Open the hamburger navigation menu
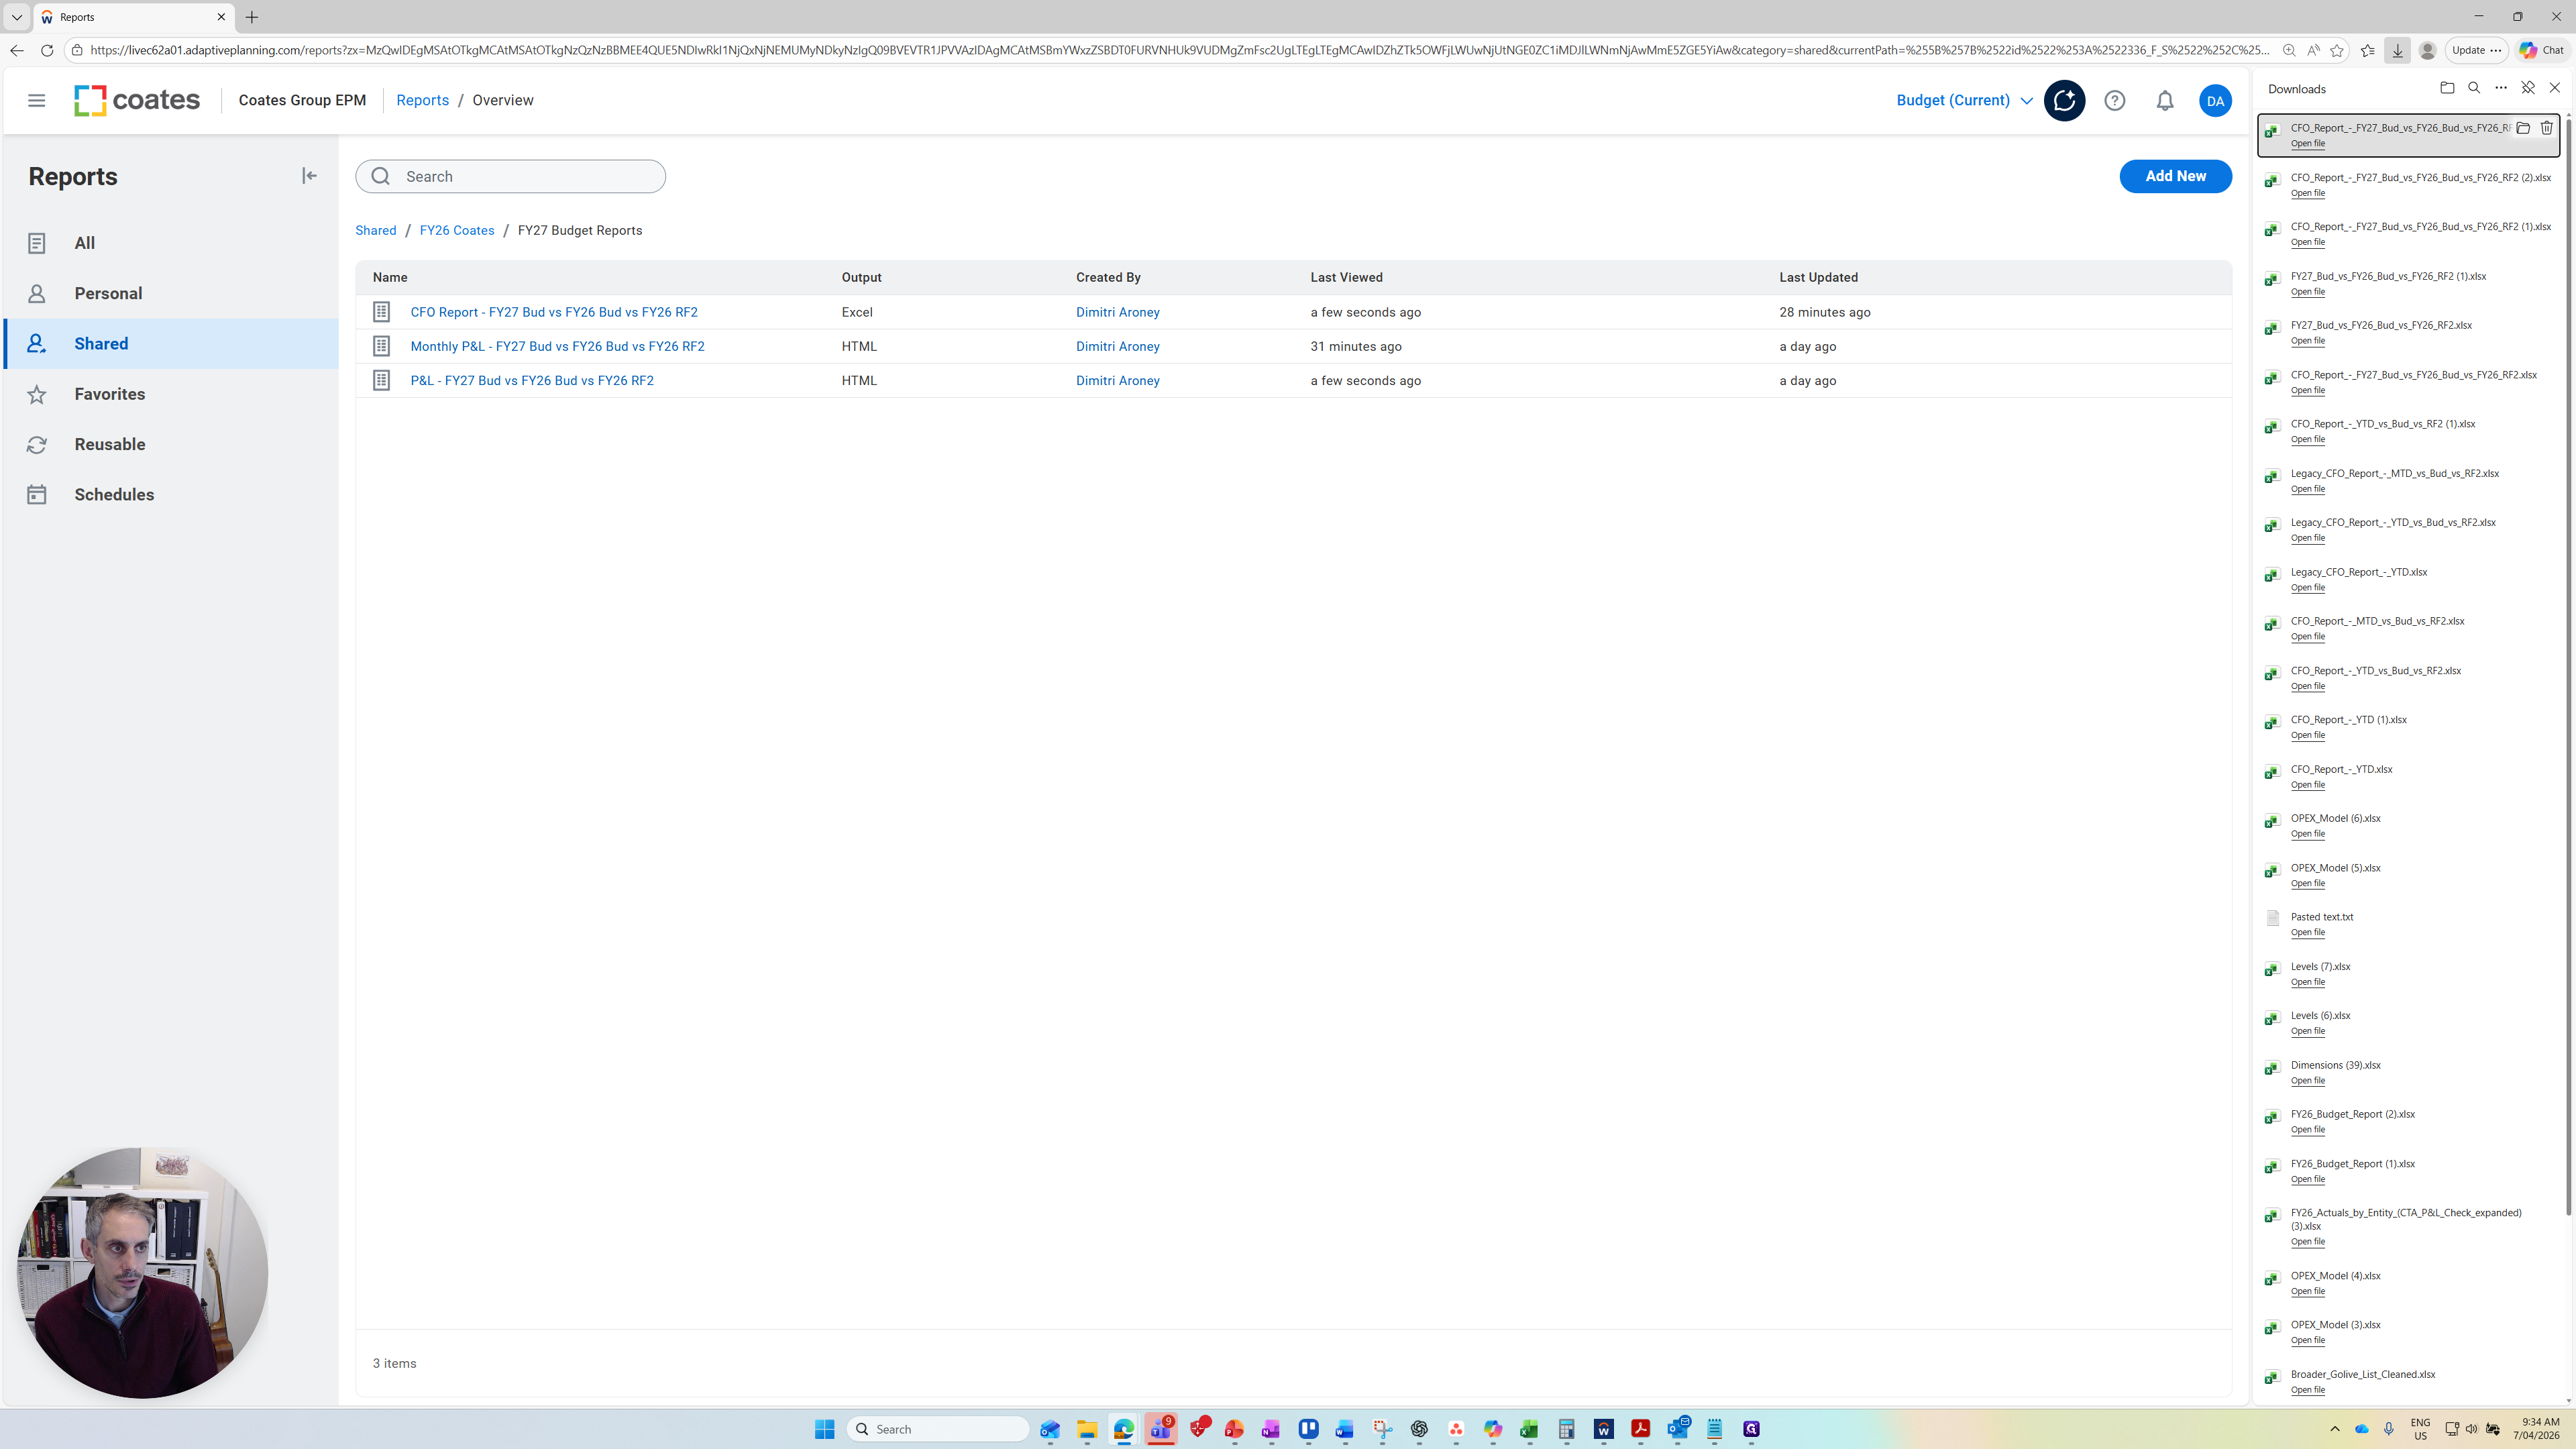2576x1449 pixels. [x=36, y=100]
